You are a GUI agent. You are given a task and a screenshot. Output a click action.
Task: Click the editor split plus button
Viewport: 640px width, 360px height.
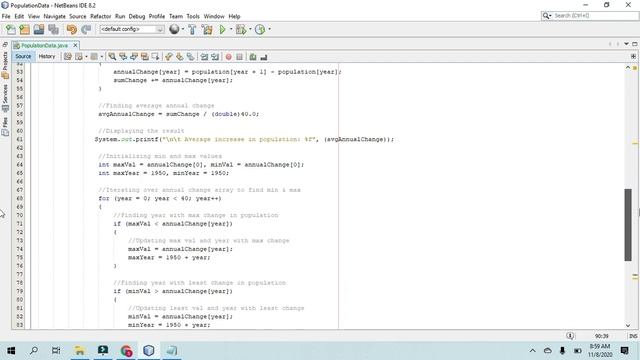[x=633, y=56]
